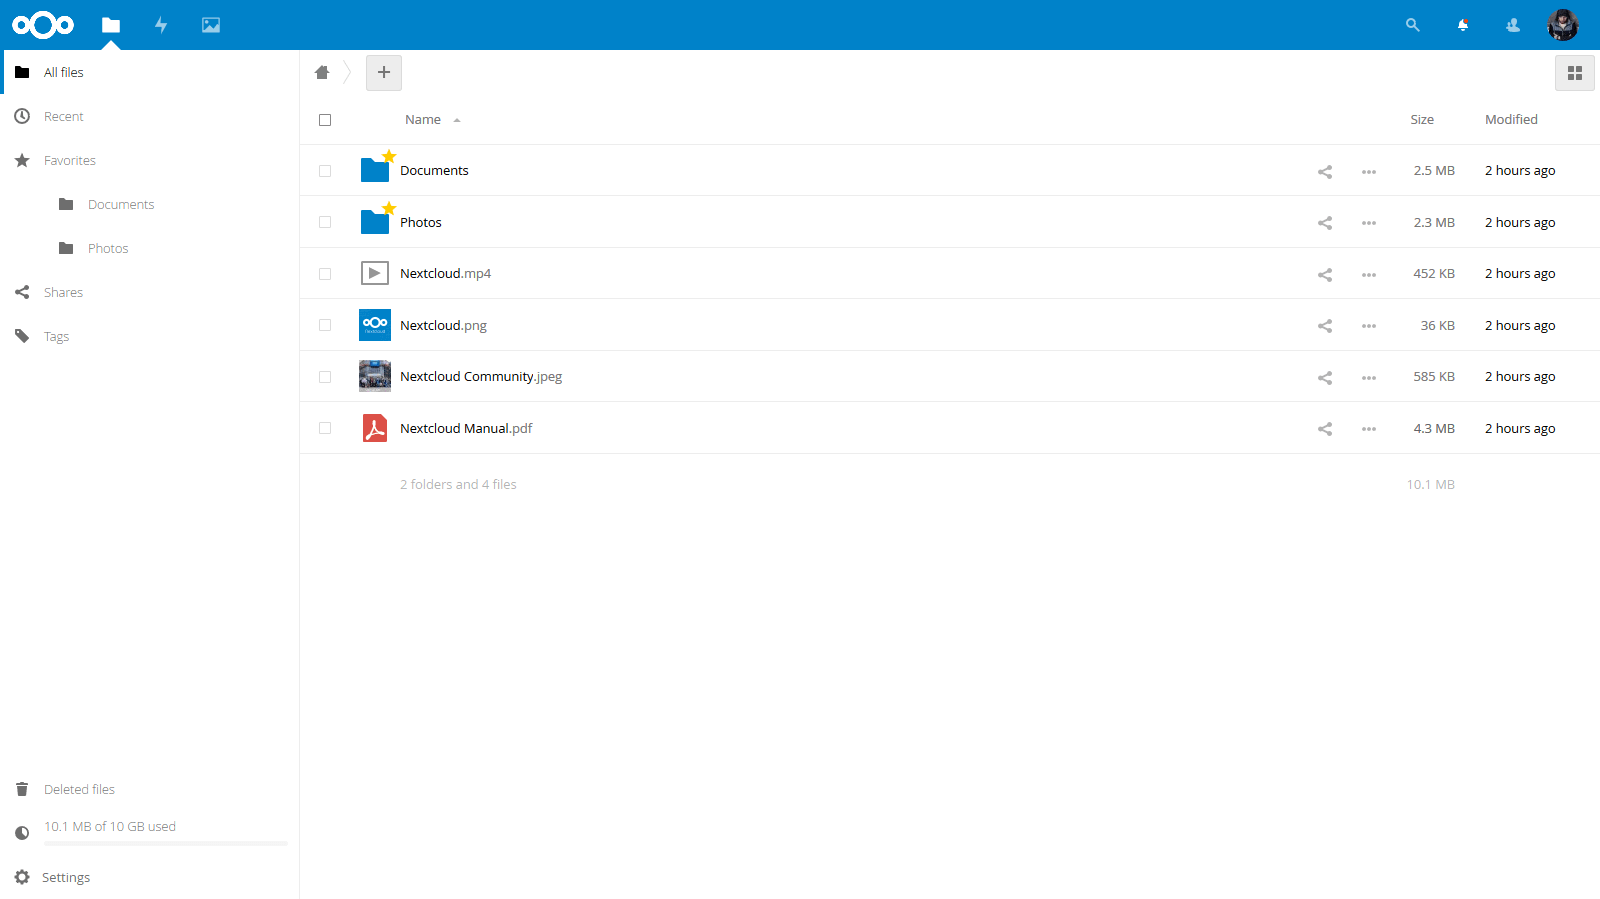This screenshot has width=1600, height=899.
Task: Select All files in sidebar
Action: [150, 72]
